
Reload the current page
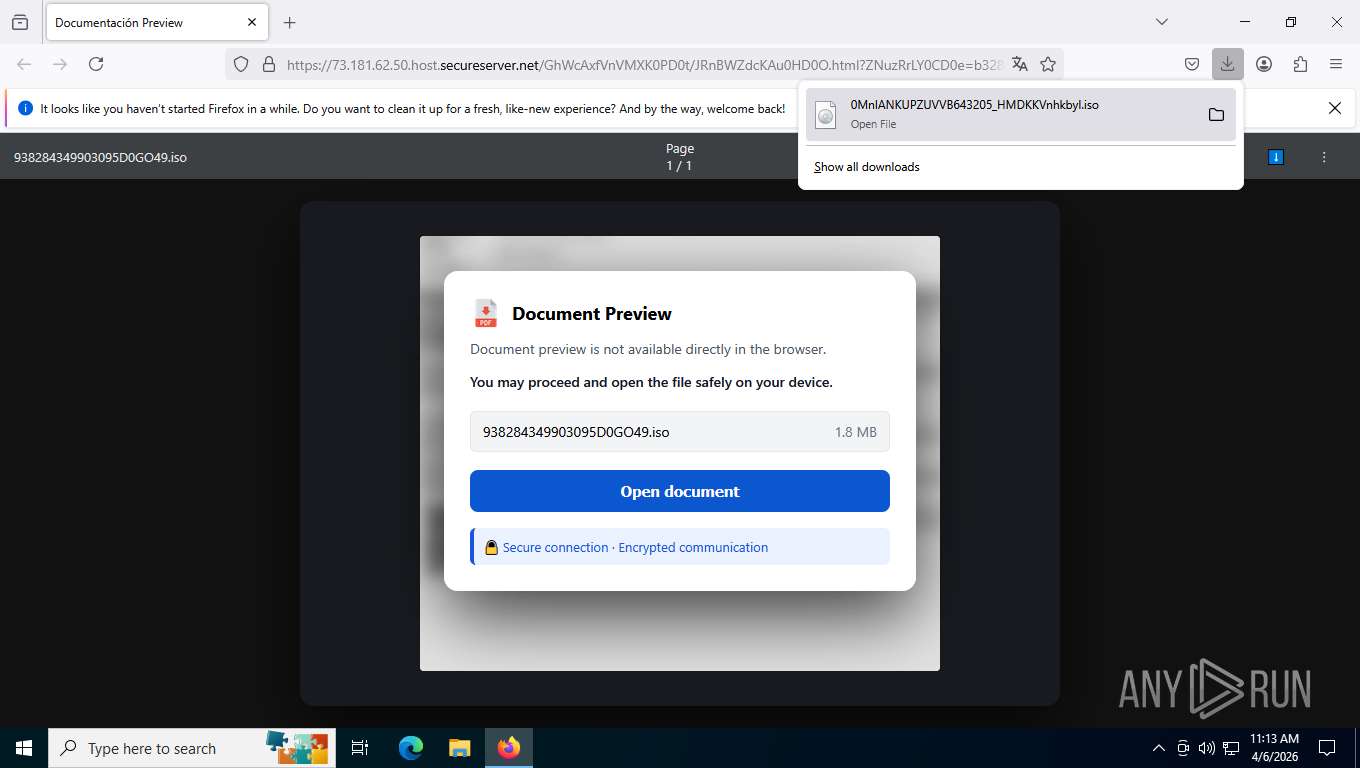(x=96, y=64)
